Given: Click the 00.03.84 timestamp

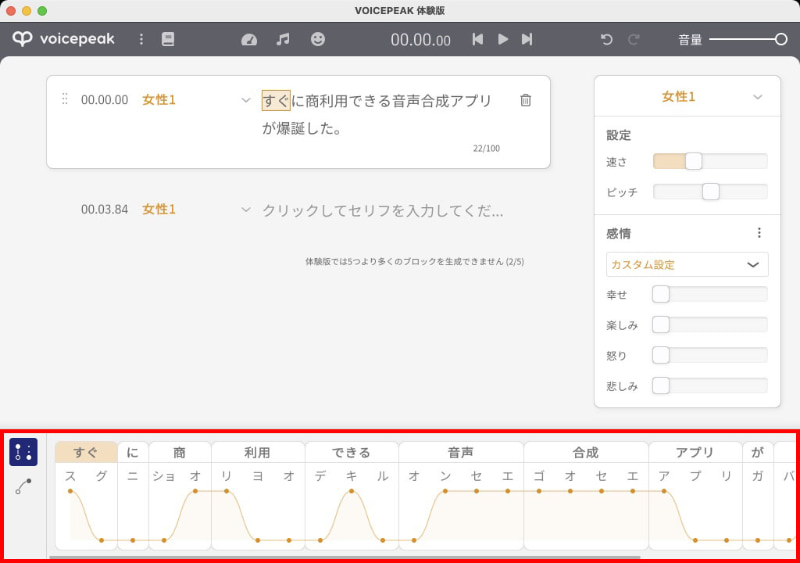Looking at the screenshot, I should point(105,209).
